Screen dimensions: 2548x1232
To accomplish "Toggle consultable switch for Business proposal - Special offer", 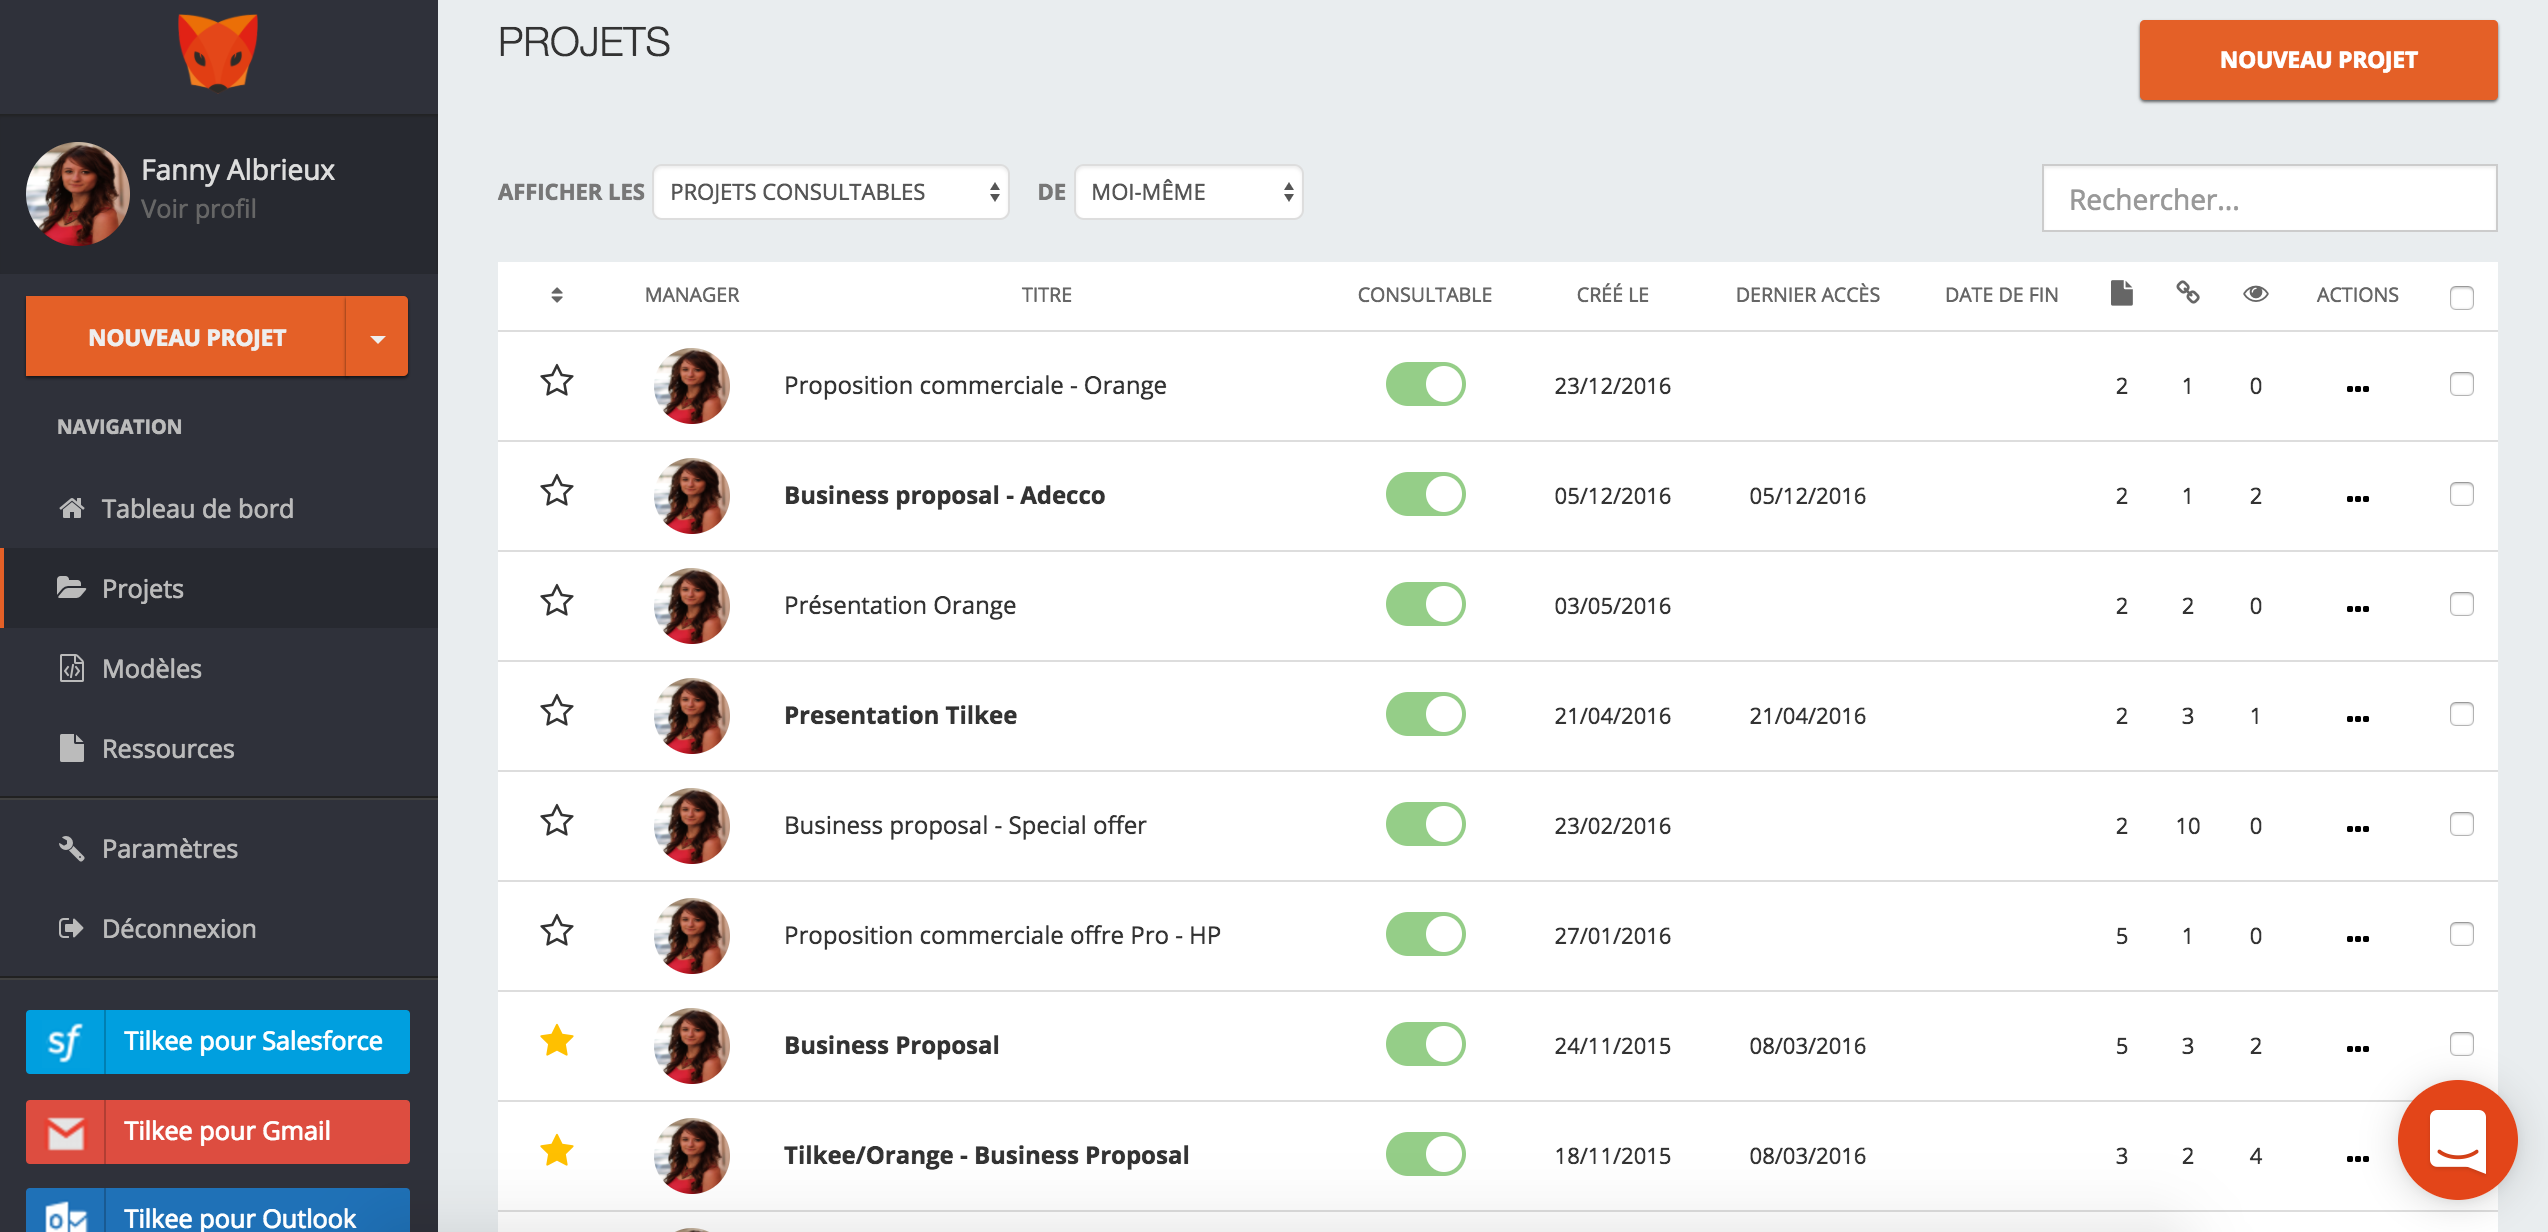I will coord(1425,824).
